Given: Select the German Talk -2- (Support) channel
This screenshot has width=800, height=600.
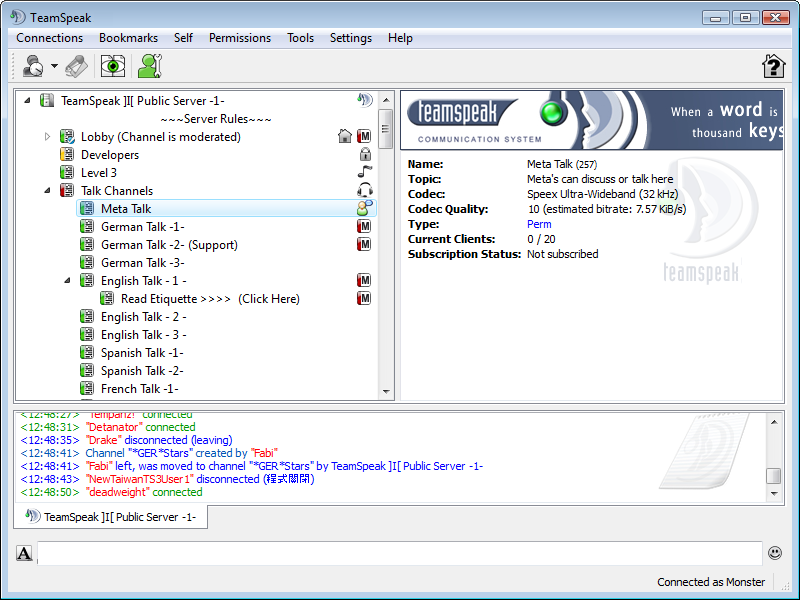Looking at the screenshot, I should (x=169, y=245).
